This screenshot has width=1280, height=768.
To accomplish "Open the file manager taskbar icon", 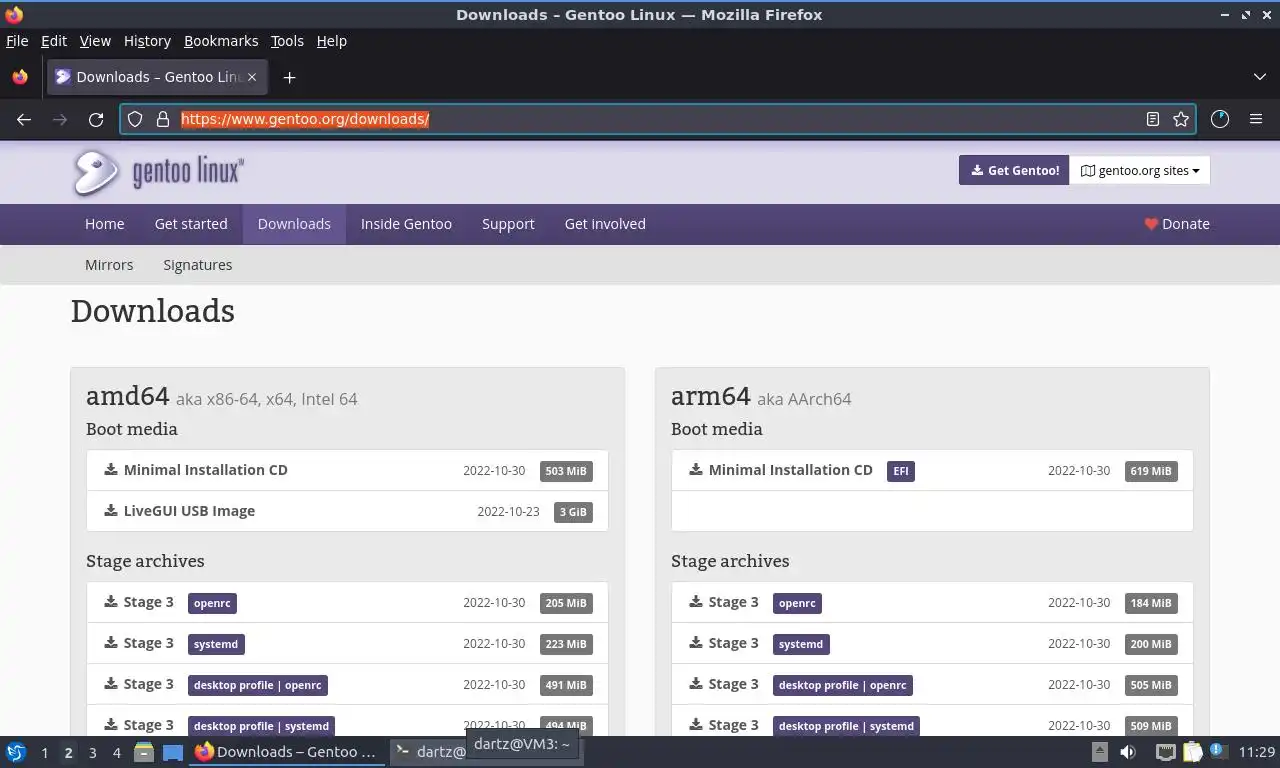I will 144,752.
